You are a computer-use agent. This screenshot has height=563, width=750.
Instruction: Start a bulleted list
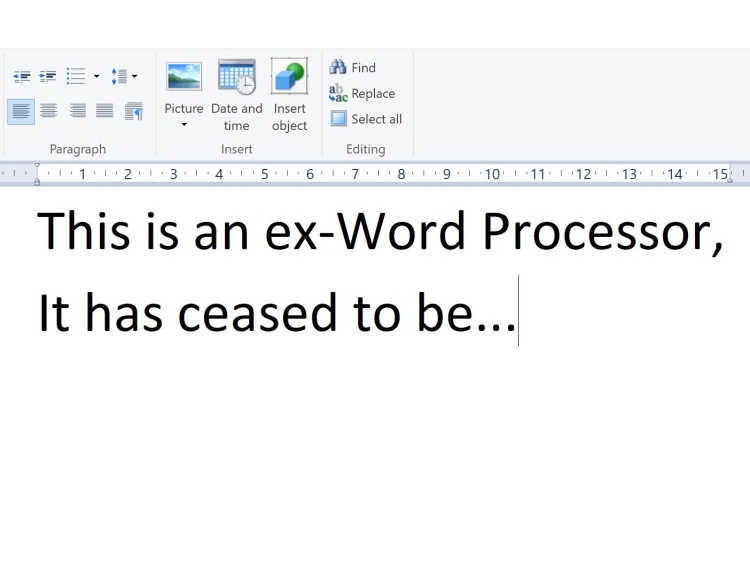tap(75, 76)
